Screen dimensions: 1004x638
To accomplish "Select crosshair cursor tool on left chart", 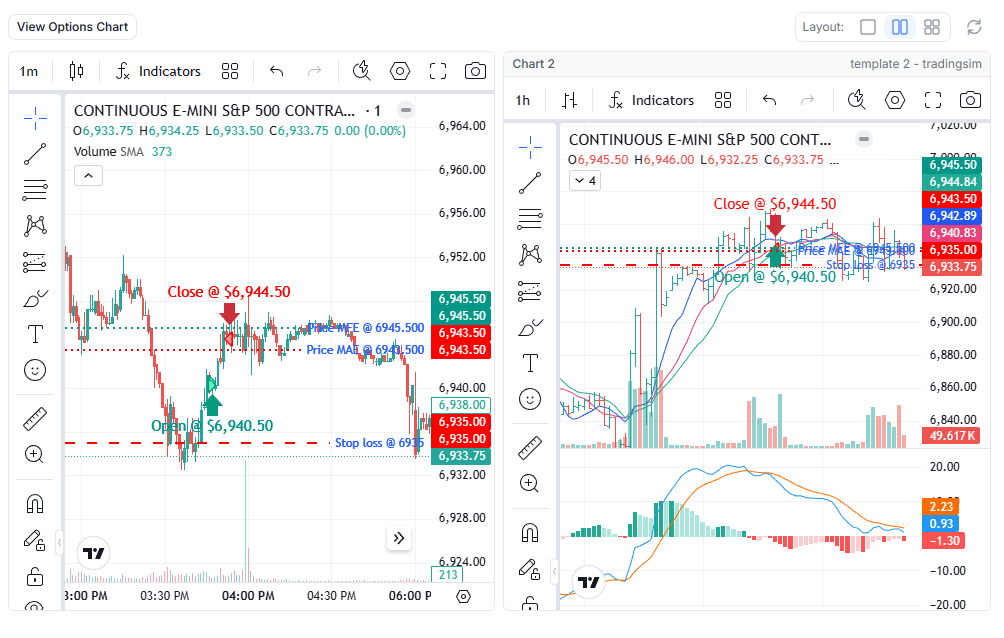I will 35,118.
